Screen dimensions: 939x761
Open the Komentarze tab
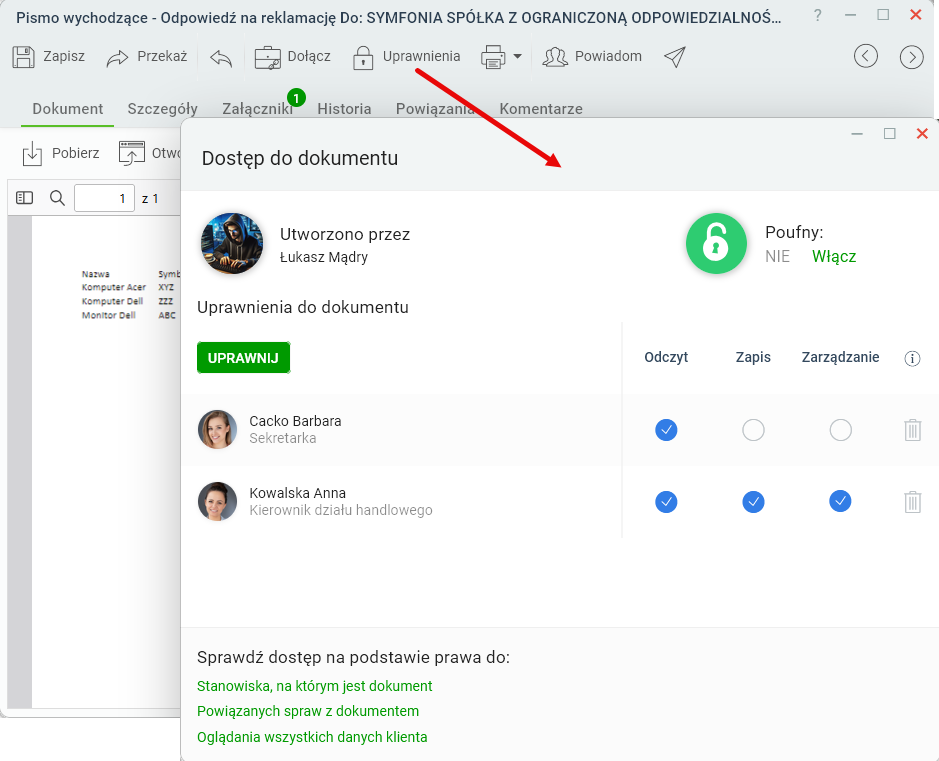tap(541, 108)
